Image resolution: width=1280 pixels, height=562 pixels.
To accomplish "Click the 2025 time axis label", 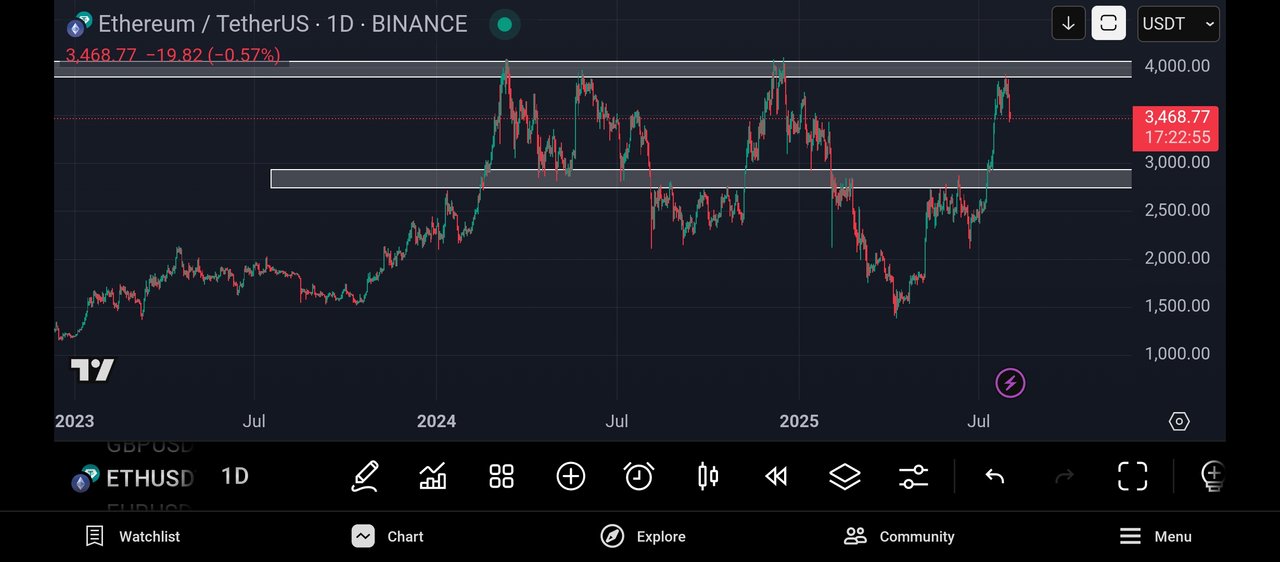I will coord(799,421).
